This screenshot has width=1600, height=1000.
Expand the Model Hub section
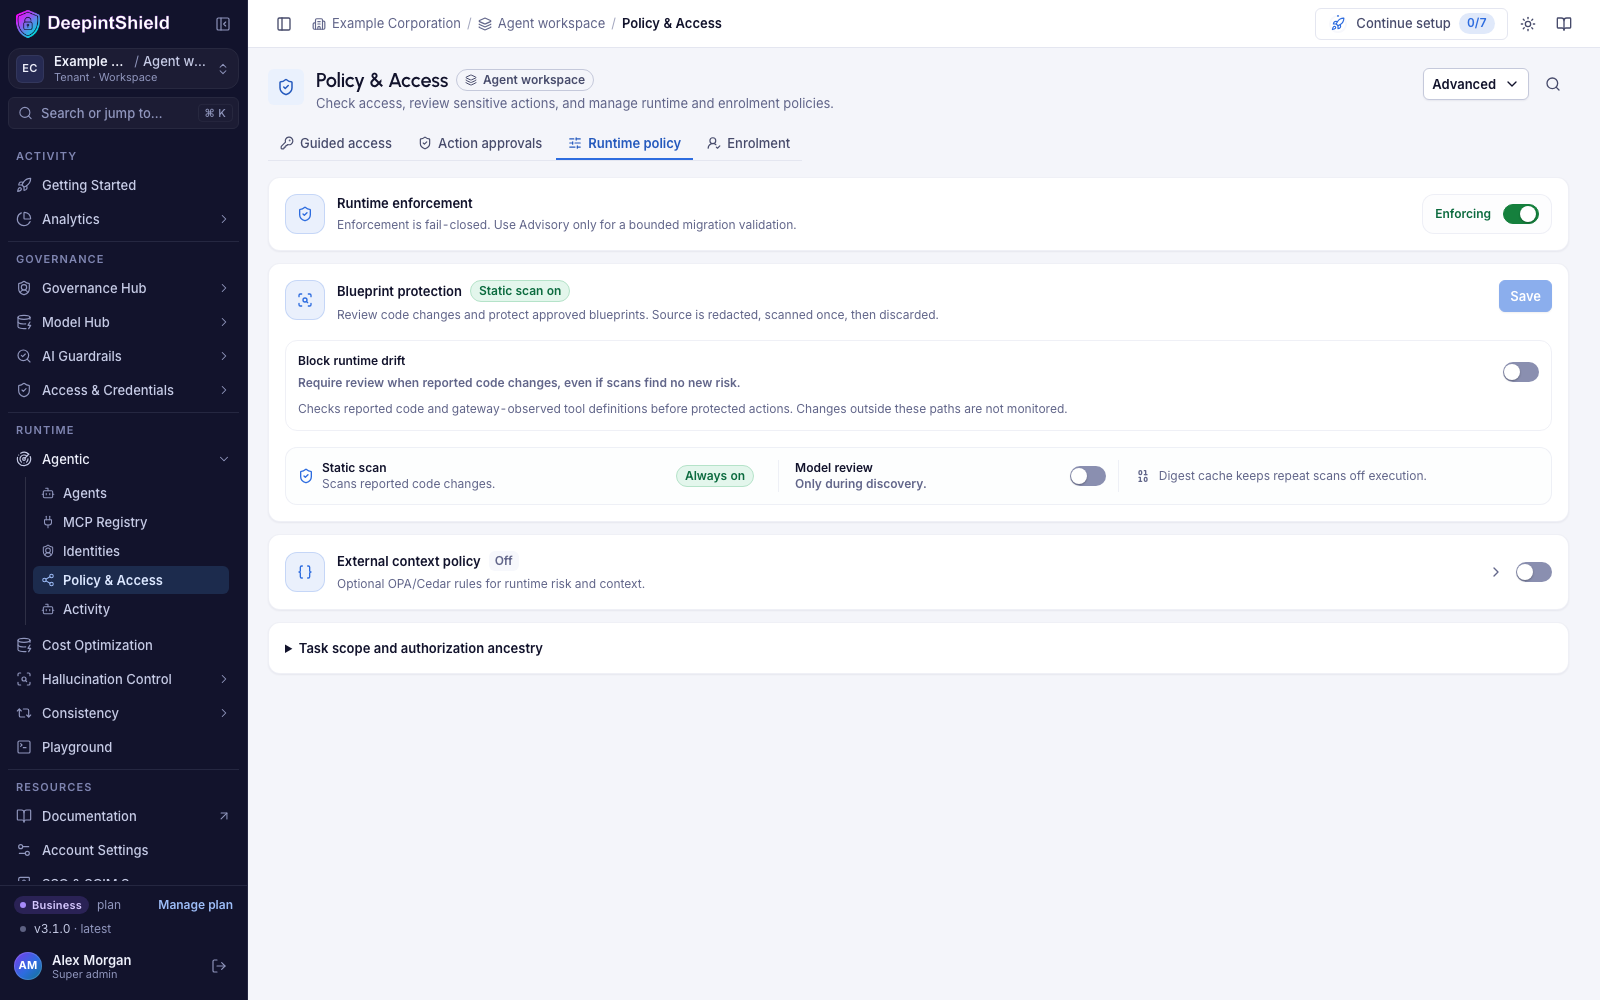(224, 322)
